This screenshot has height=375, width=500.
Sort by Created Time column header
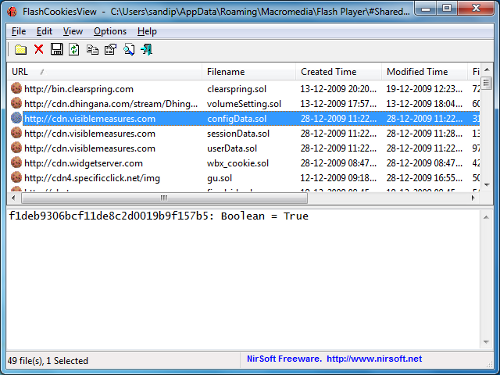click(338, 72)
